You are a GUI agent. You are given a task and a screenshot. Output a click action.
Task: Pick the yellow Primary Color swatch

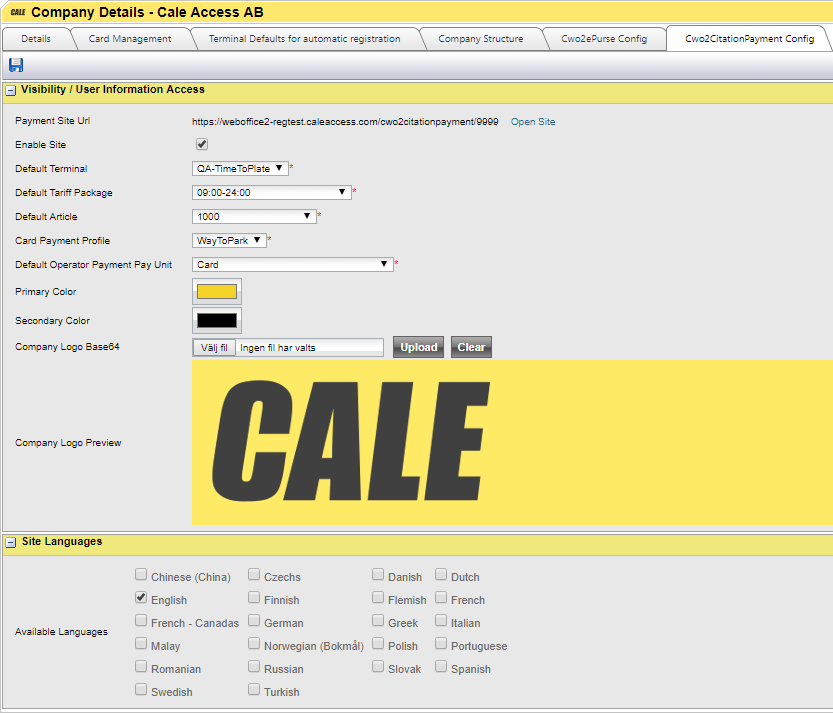217,291
